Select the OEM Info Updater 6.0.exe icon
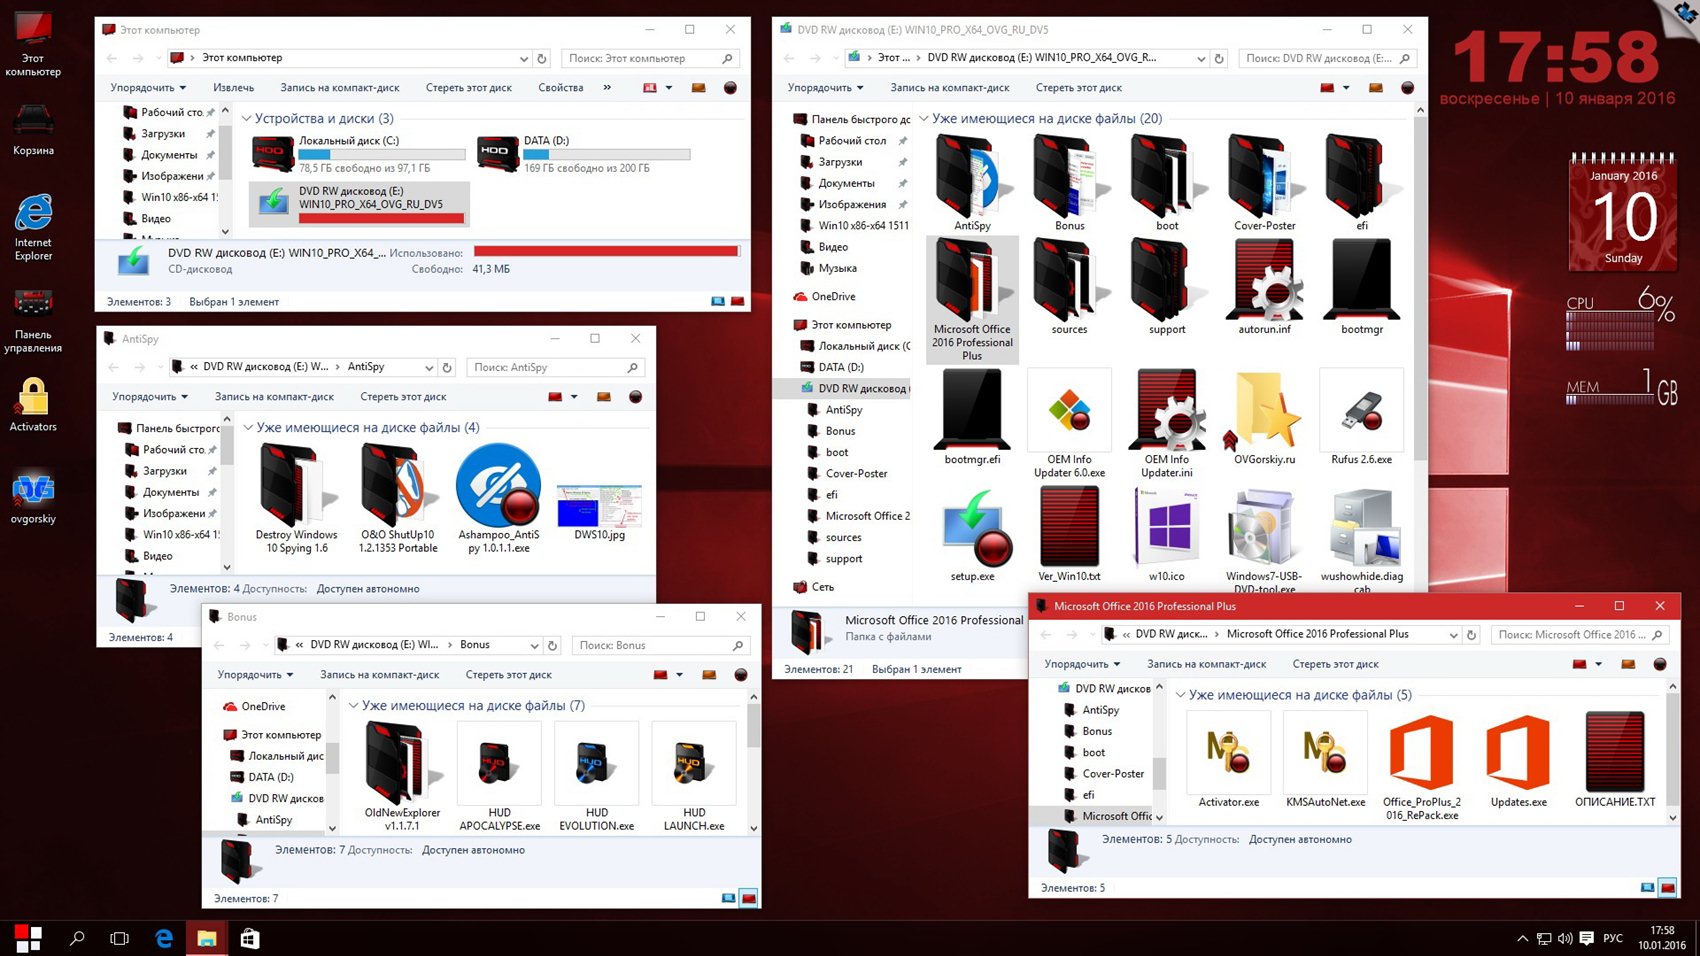Viewport: 1700px width, 956px height. (1069, 414)
